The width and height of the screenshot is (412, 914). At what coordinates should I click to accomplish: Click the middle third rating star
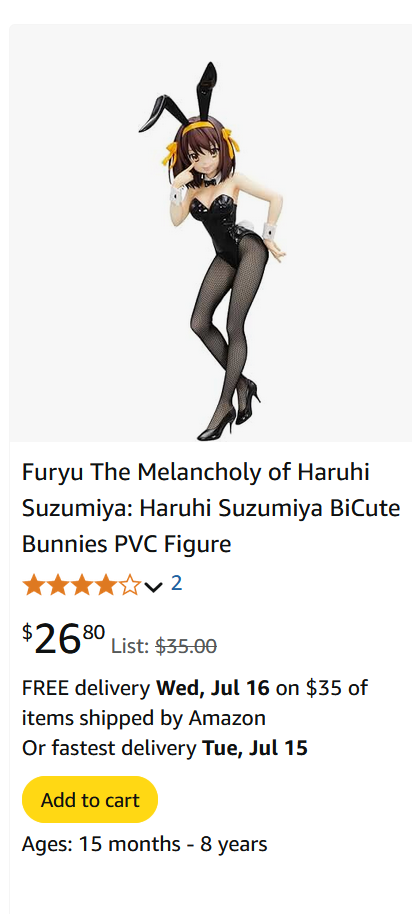[x=82, y=585]
